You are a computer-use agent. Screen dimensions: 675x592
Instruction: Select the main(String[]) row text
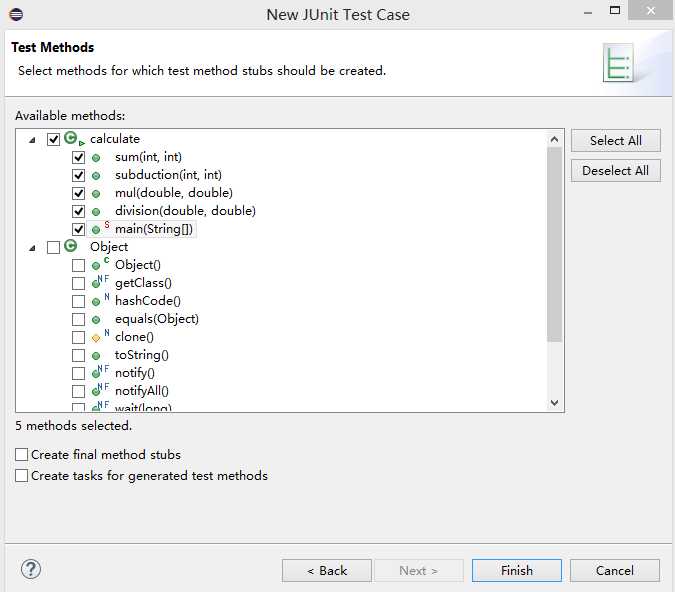point(154,229)
